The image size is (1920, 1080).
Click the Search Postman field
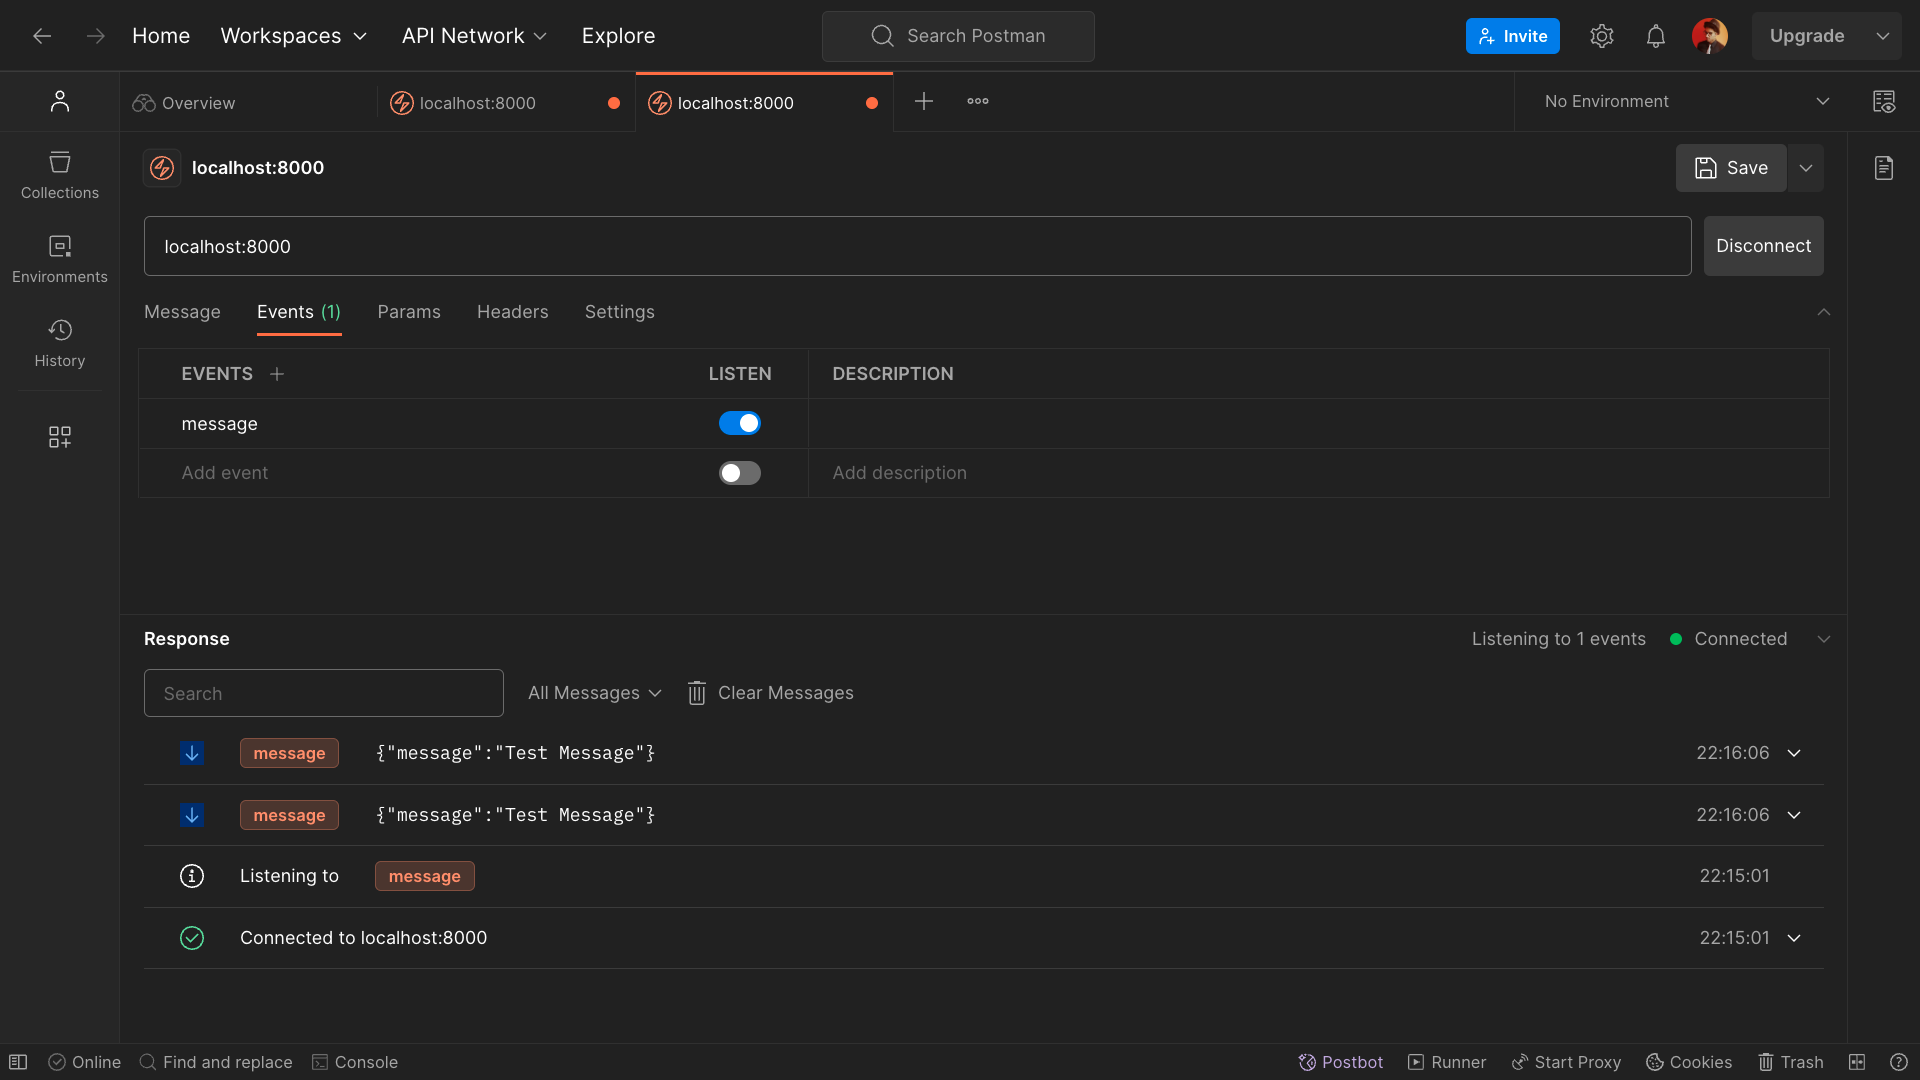click(958, 36)
